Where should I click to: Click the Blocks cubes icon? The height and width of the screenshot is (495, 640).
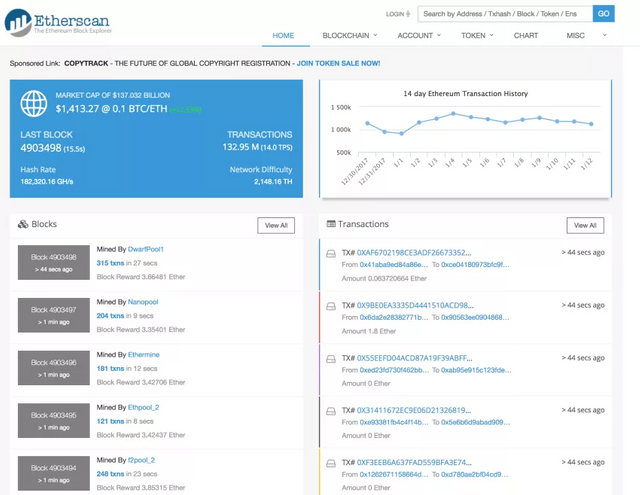tap(23, 224)
